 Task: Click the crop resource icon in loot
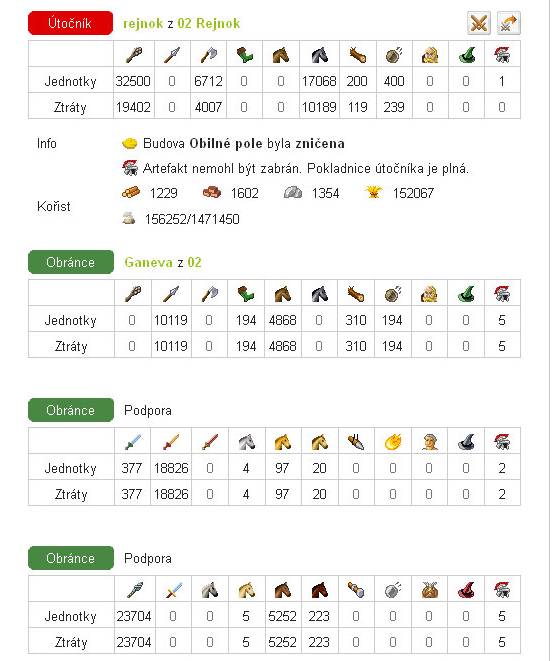[x=374, y=193]
